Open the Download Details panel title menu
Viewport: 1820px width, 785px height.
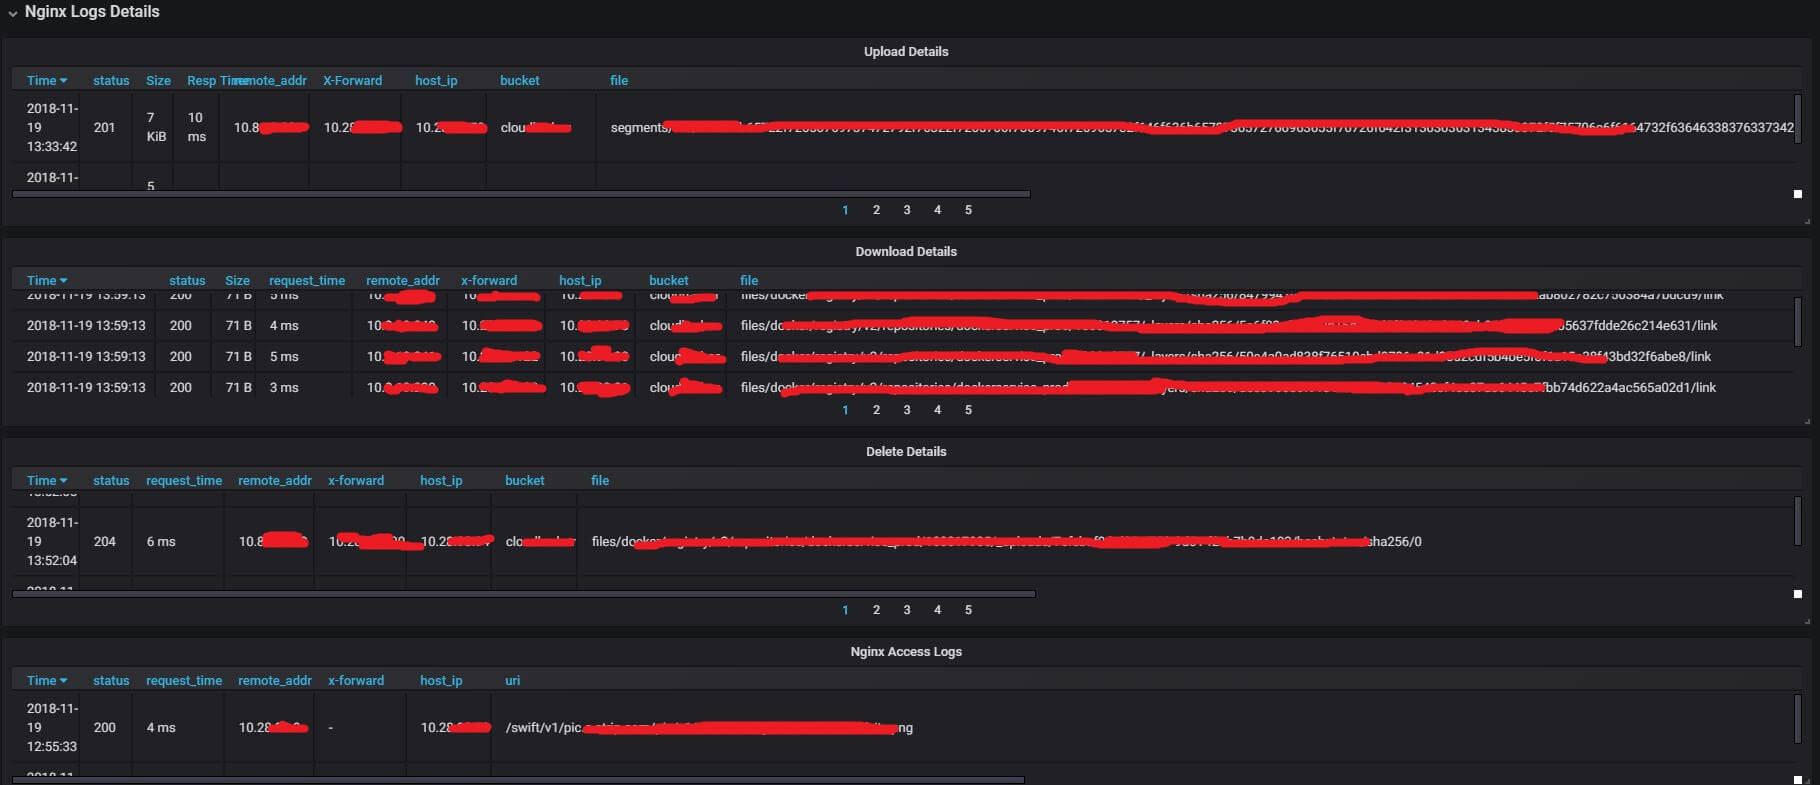(x=906, y=252)
